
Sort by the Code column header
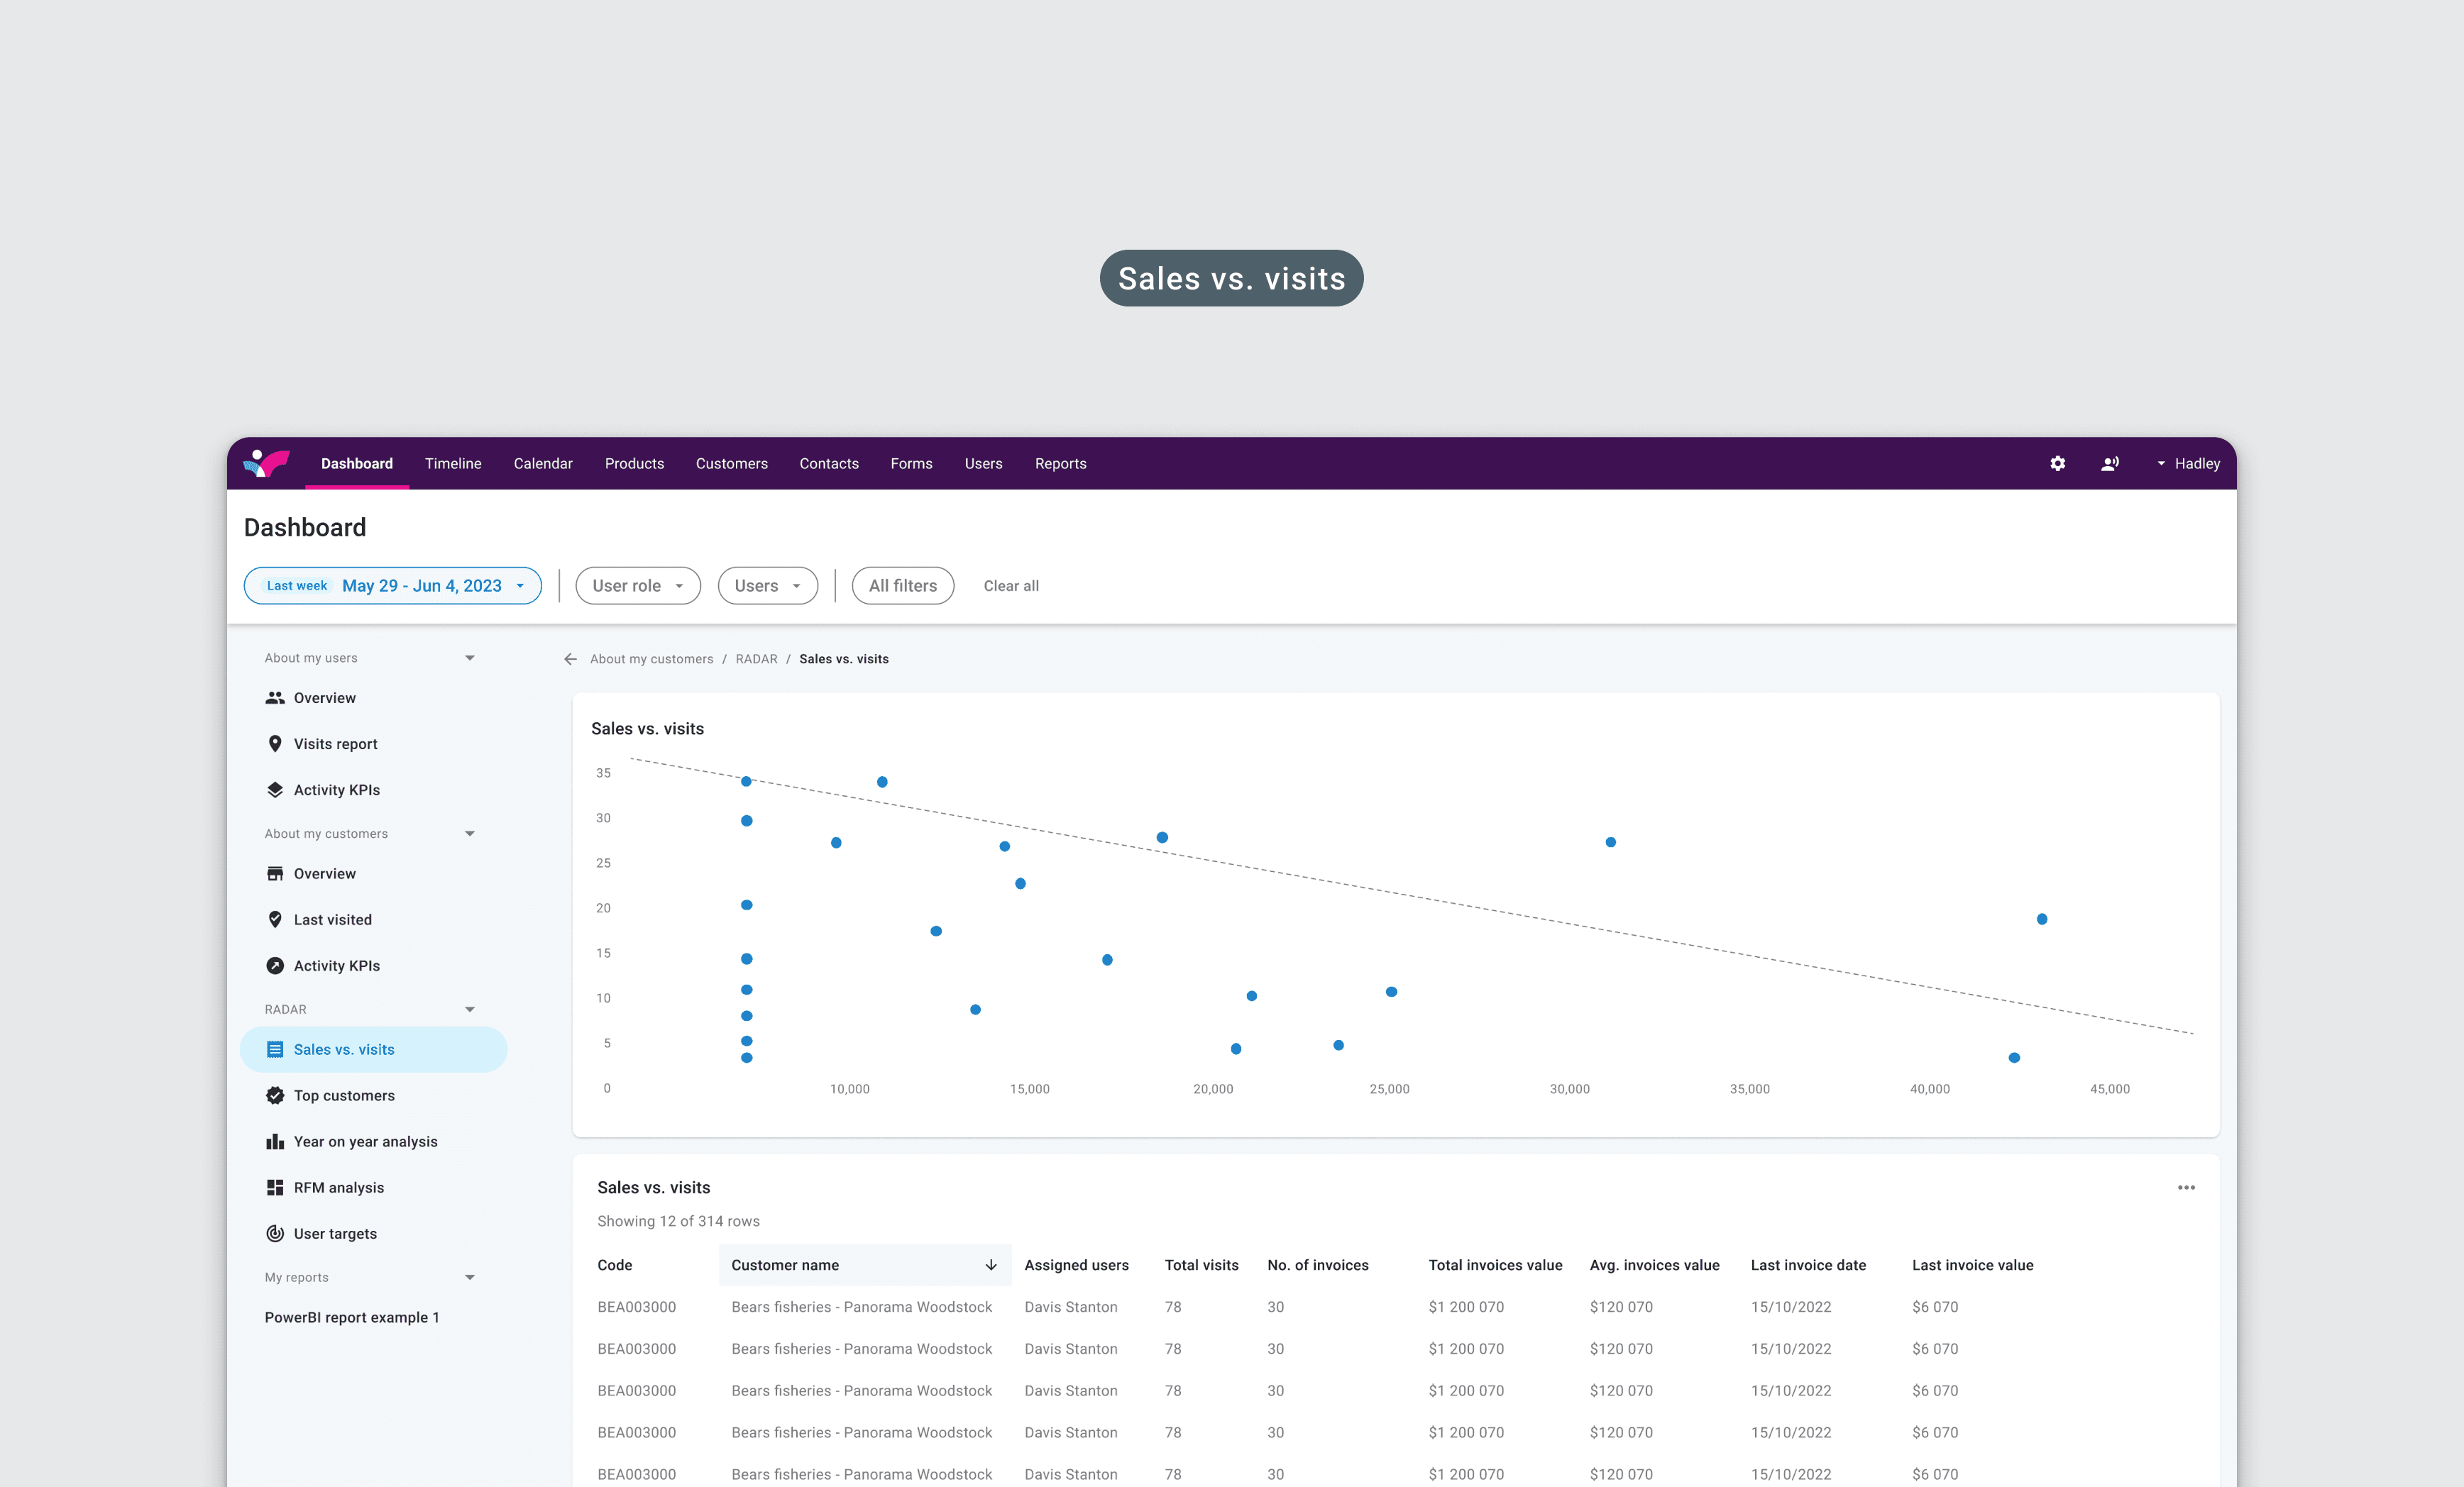(614, 1265)
